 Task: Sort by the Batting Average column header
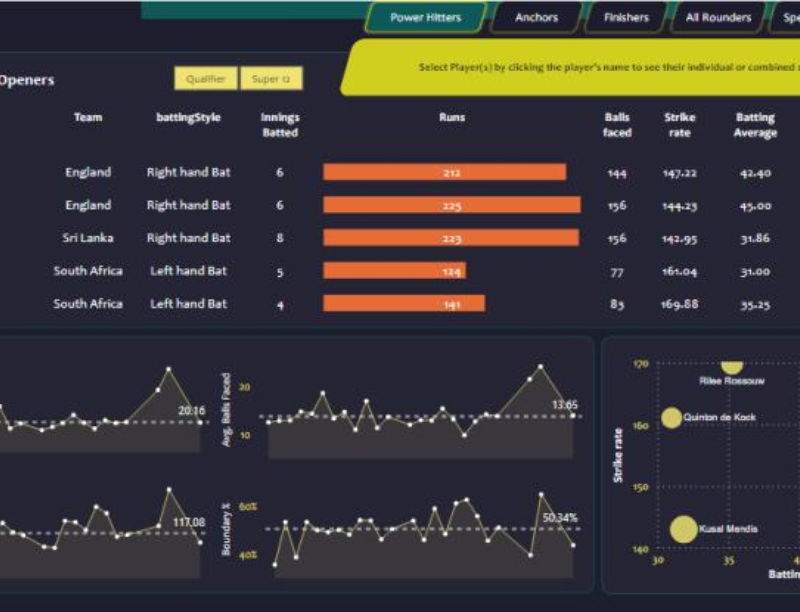(x=755, y=125)
